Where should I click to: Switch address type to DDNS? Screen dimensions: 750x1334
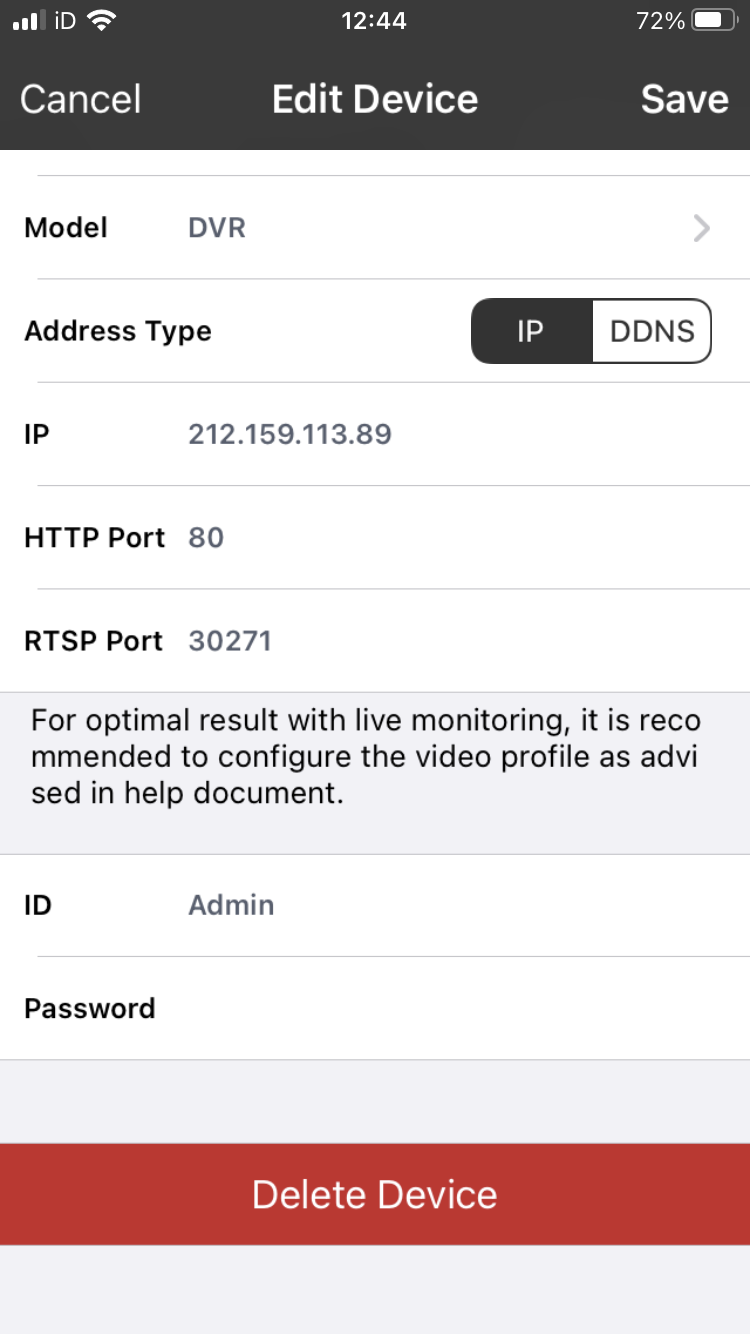point(652,331)
